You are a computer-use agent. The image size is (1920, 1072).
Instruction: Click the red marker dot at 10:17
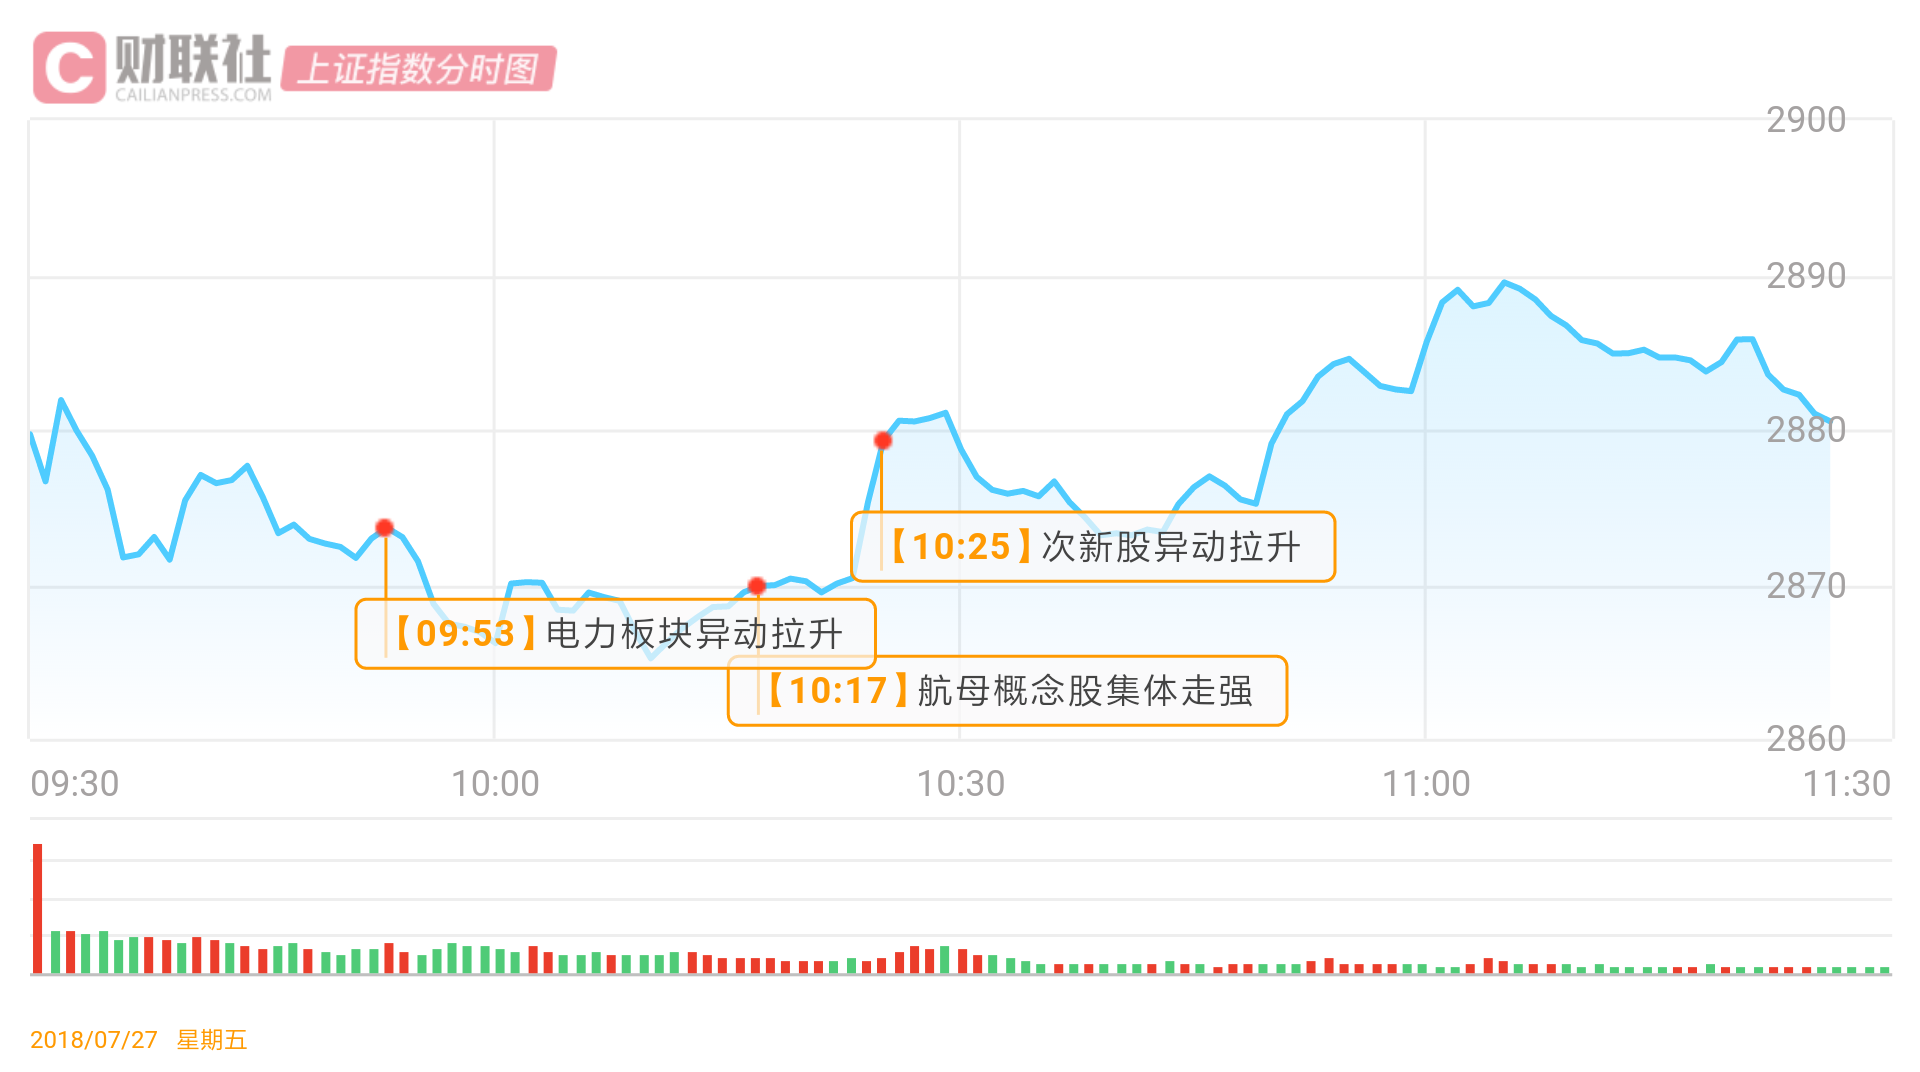click(x=757, y=586)
